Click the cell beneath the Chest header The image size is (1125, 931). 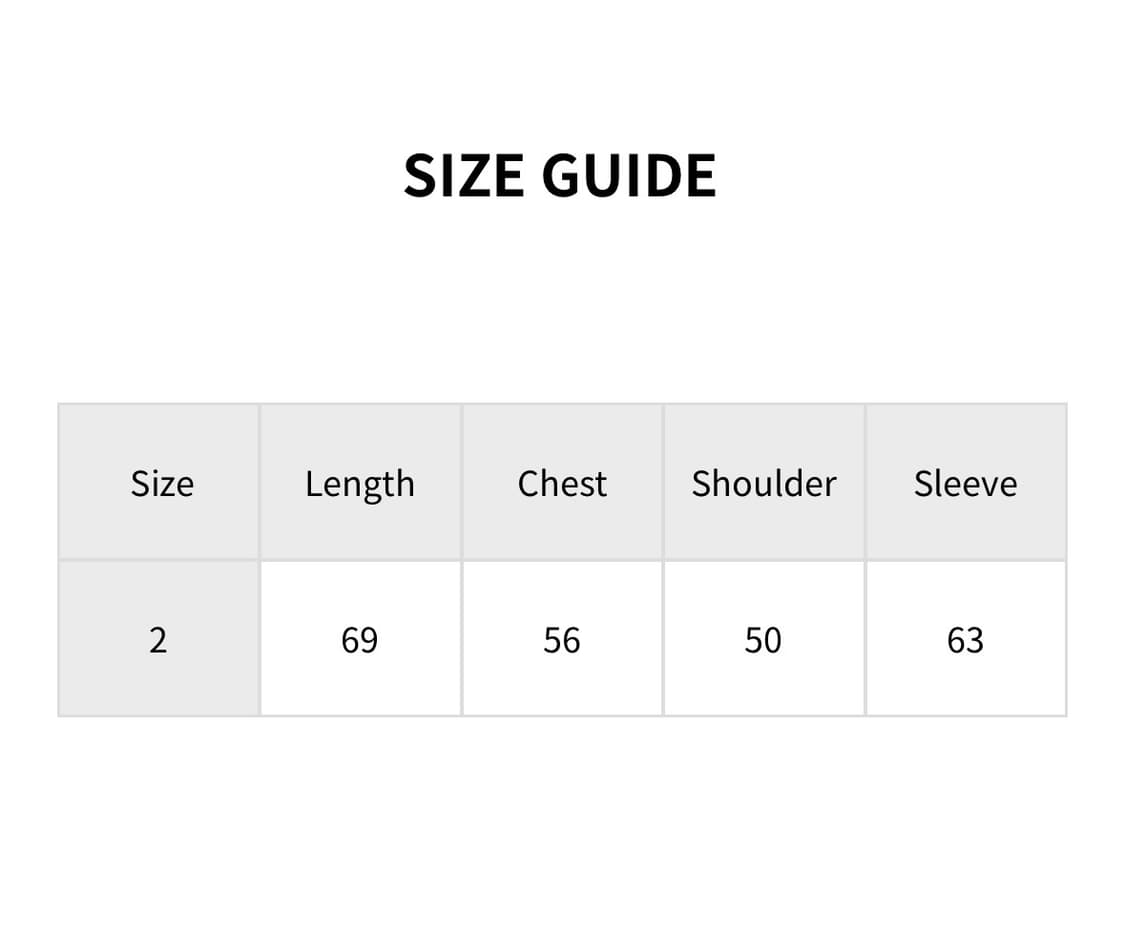pyautogui.click(x=562, y=639)
